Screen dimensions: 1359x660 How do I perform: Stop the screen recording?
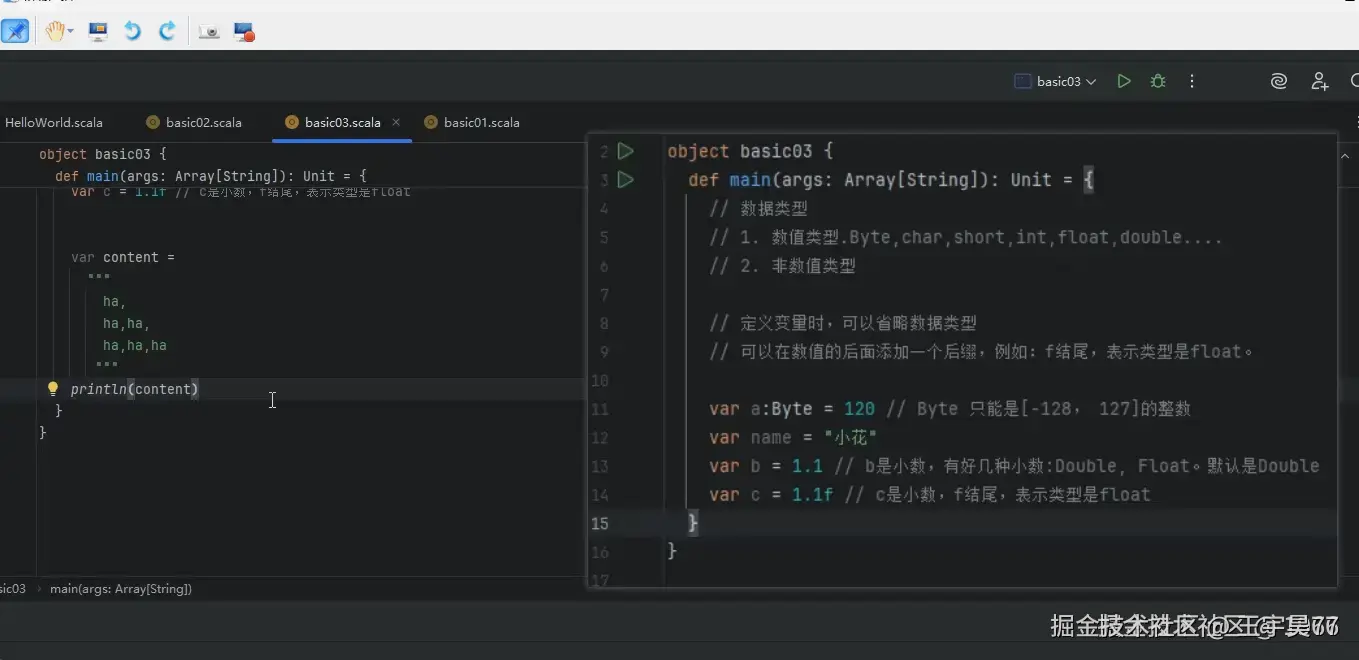(x=243, y=31)
